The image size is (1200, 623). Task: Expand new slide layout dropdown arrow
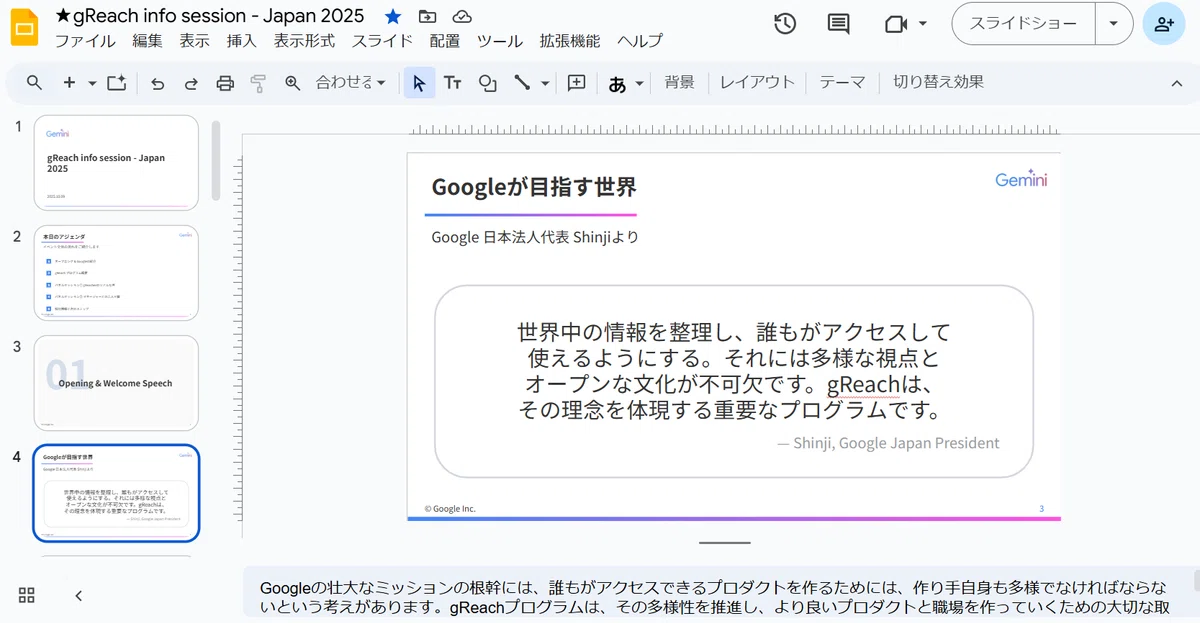click(92, 83)
